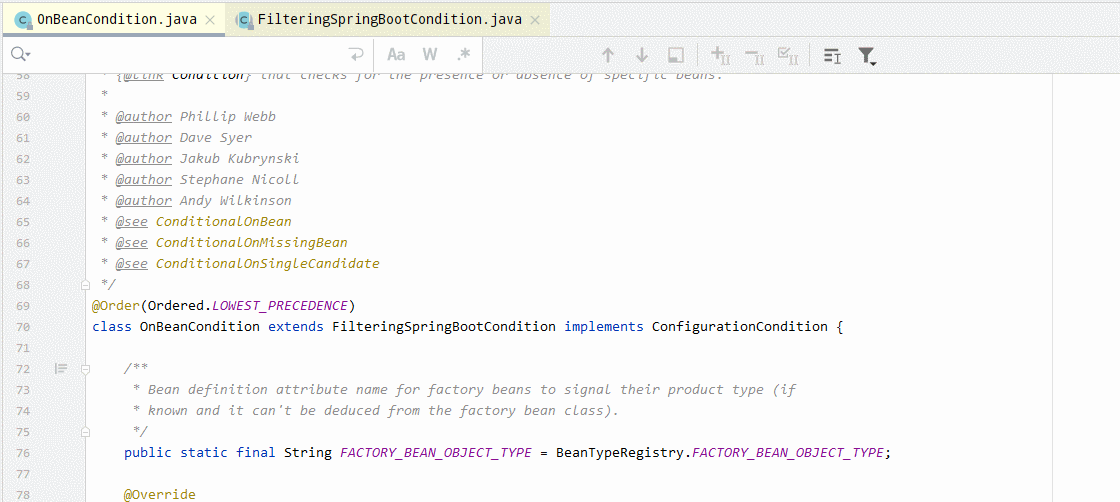Open search history magnifier dropdown
The image size is (1120, 502).
click(x=20, y=55)
